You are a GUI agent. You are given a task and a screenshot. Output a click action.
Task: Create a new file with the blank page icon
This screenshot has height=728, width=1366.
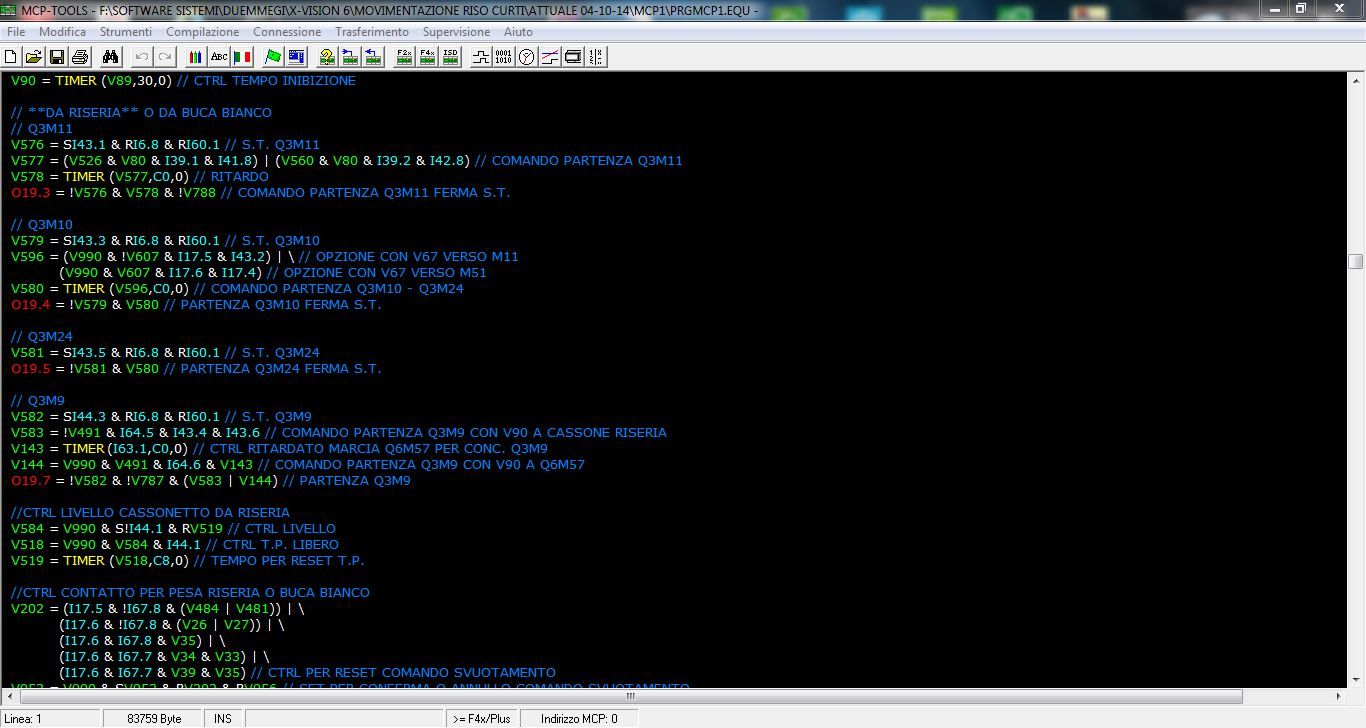(x=13, y=57)
